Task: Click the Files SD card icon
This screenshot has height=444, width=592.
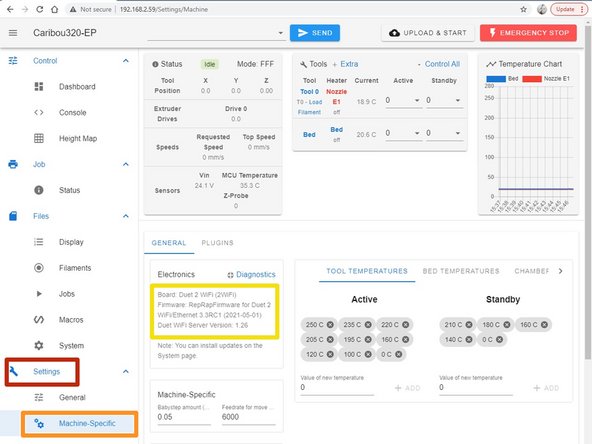Action: (x=13, y=216)
